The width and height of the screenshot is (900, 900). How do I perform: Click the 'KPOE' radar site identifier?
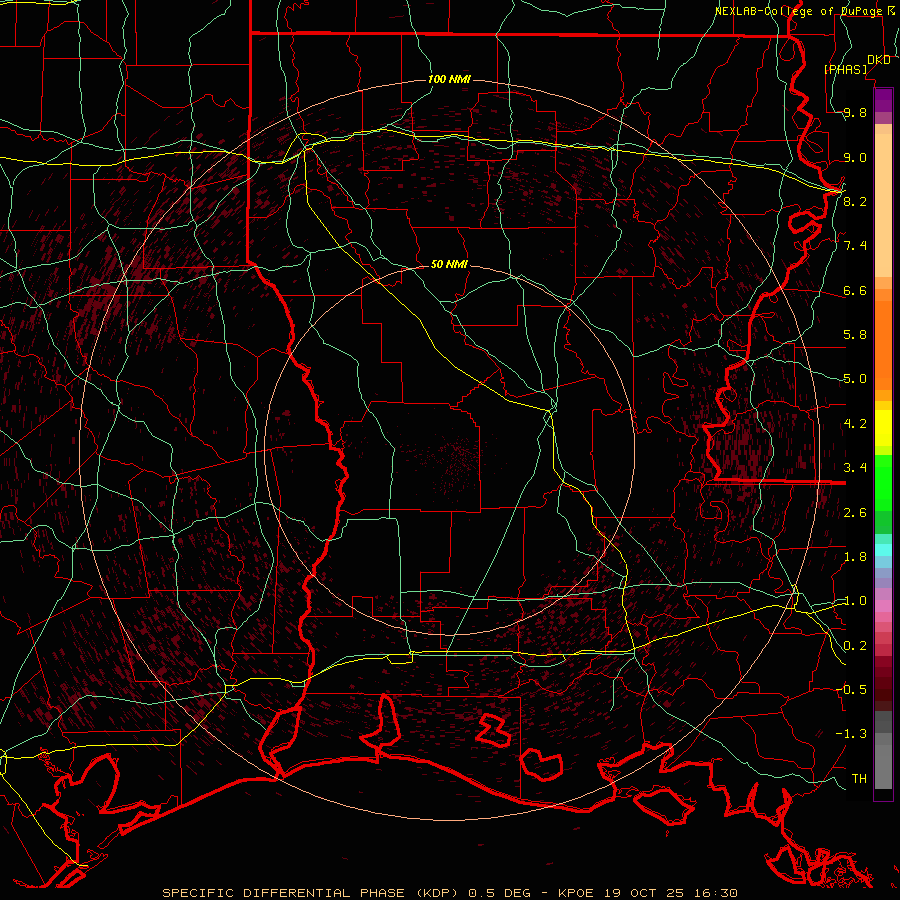[x=576, y=893]
